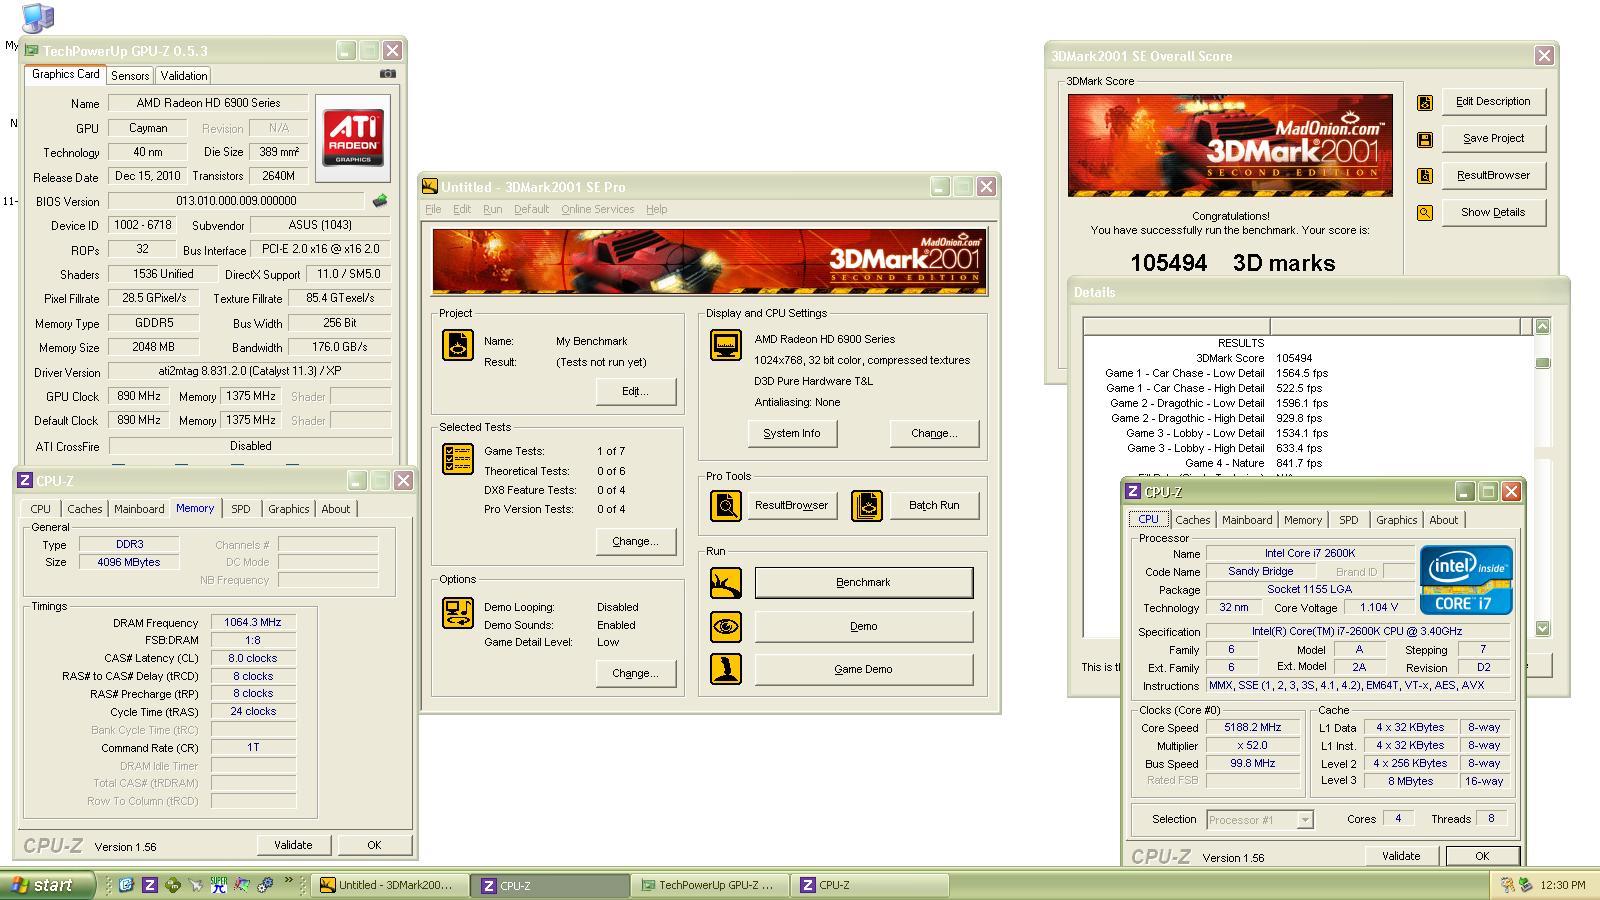Click the GPU Clock 890 MHz field
The image size is (1600, 900).
tap(139, 397)
